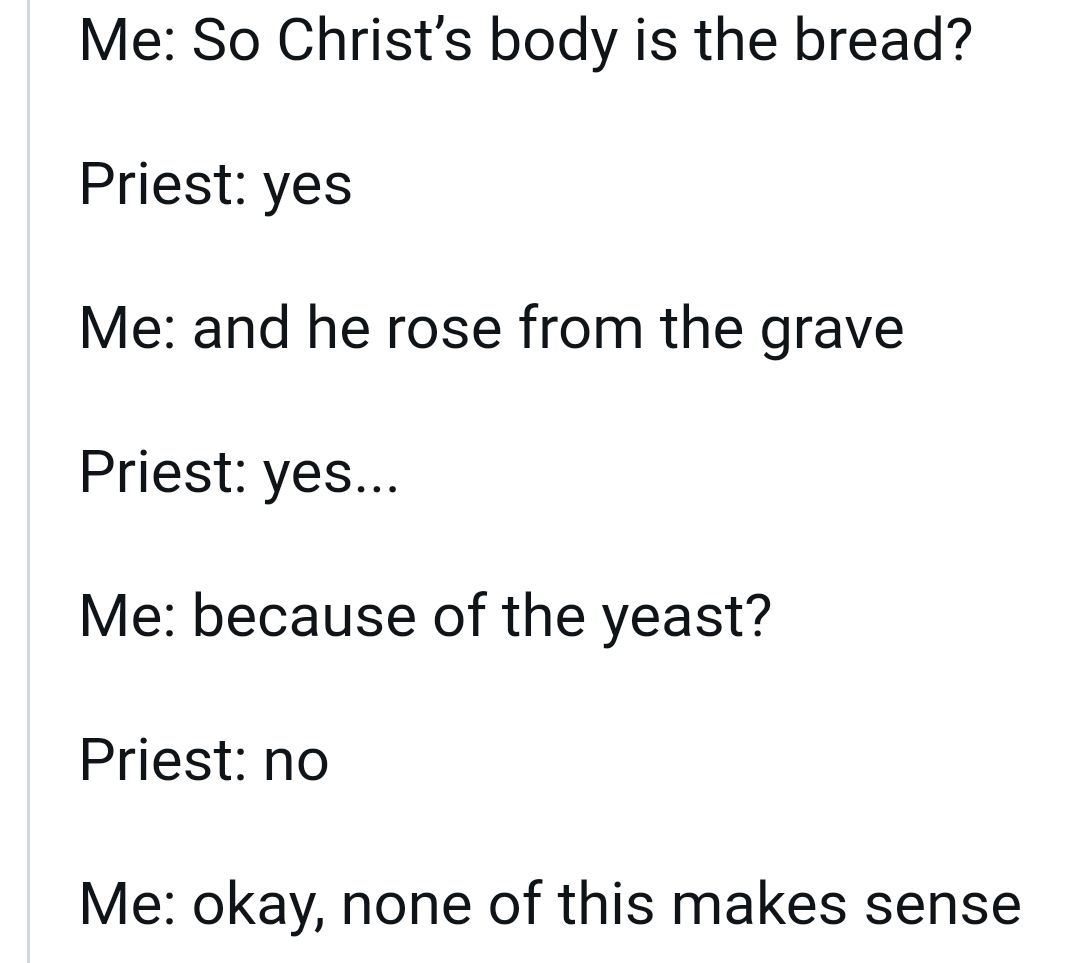Click the word "yeast?"
Viewport: 1080px width, 963px height.
(x=687, y=619)
